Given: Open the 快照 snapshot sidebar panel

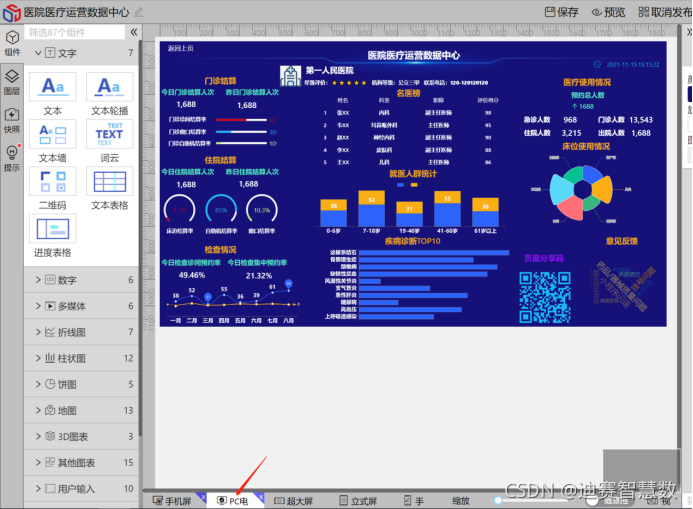Looking at the screenshot, I should pyautogui.click(x=12, y=121).
